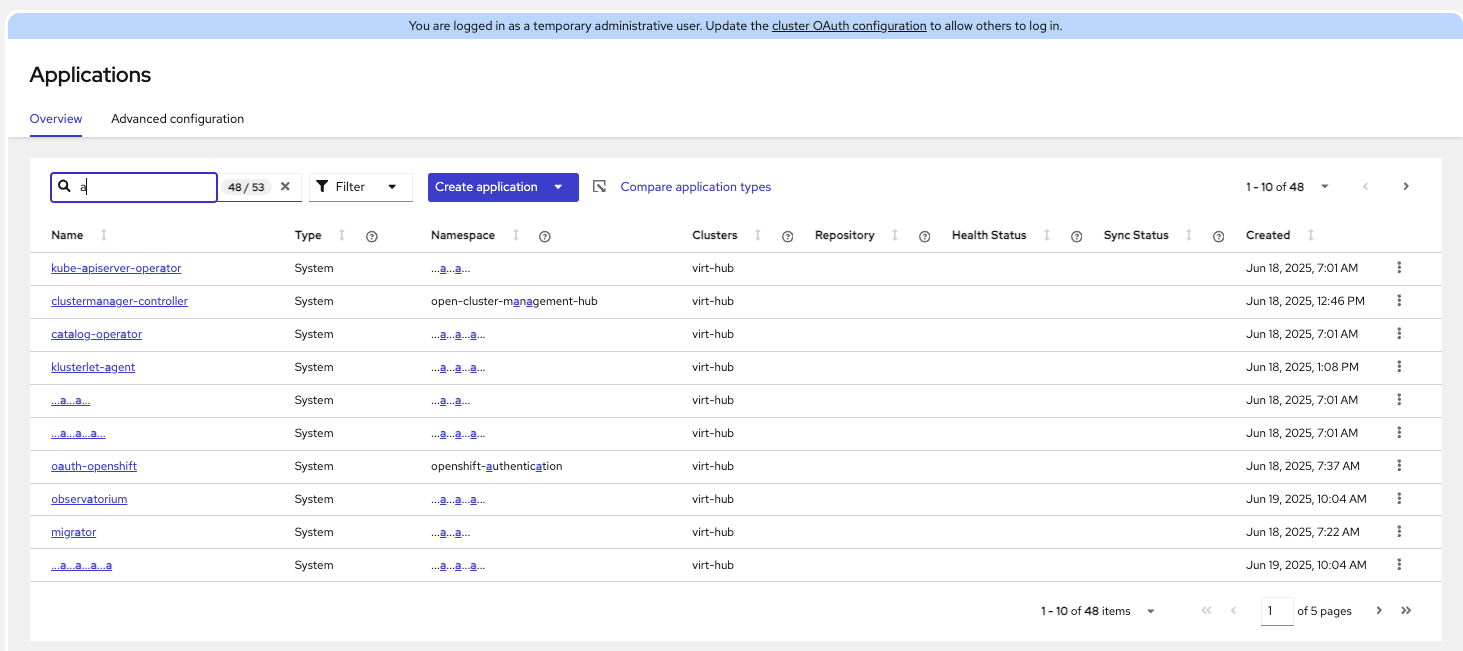
Task: Open the actions menu for the oauth-openshift row
Action: [x=1399, y=466]
